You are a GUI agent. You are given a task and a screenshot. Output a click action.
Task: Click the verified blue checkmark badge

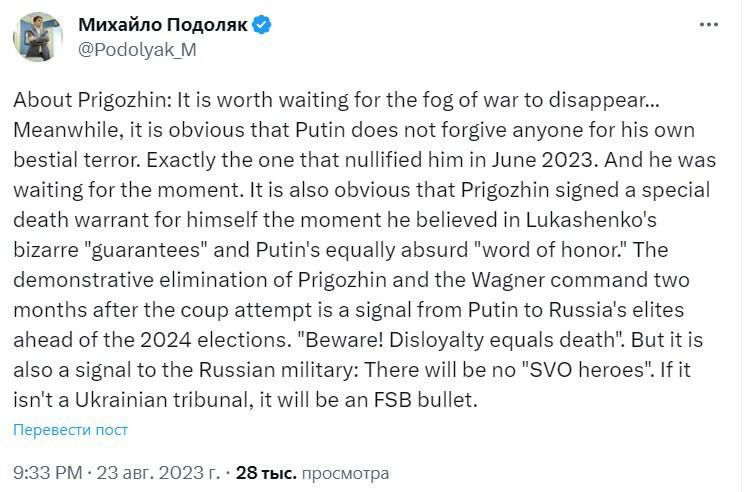(x=261, y=26)
